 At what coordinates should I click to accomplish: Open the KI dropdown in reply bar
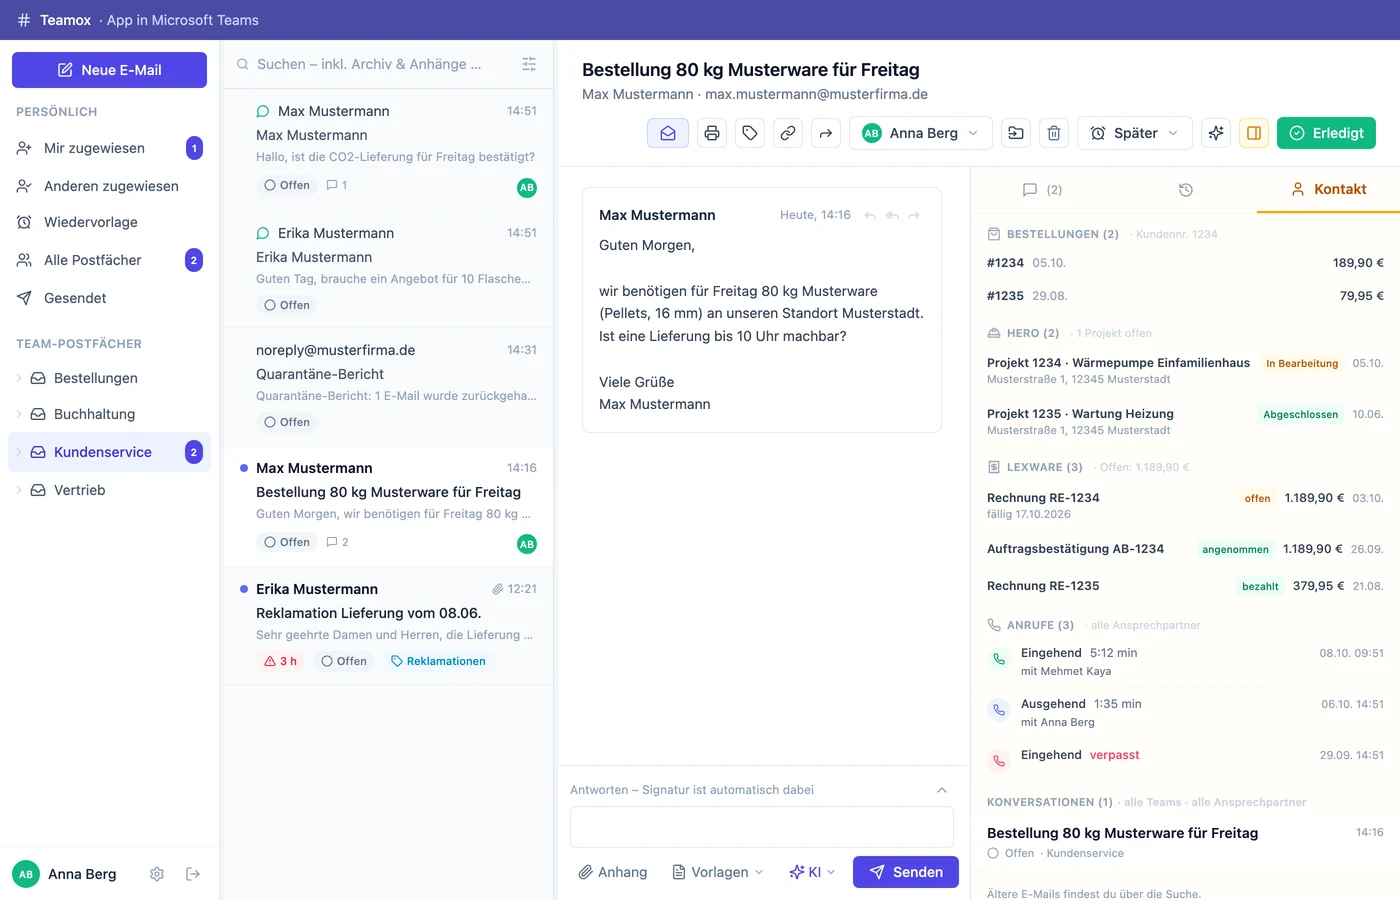click(x=812, y=872)
